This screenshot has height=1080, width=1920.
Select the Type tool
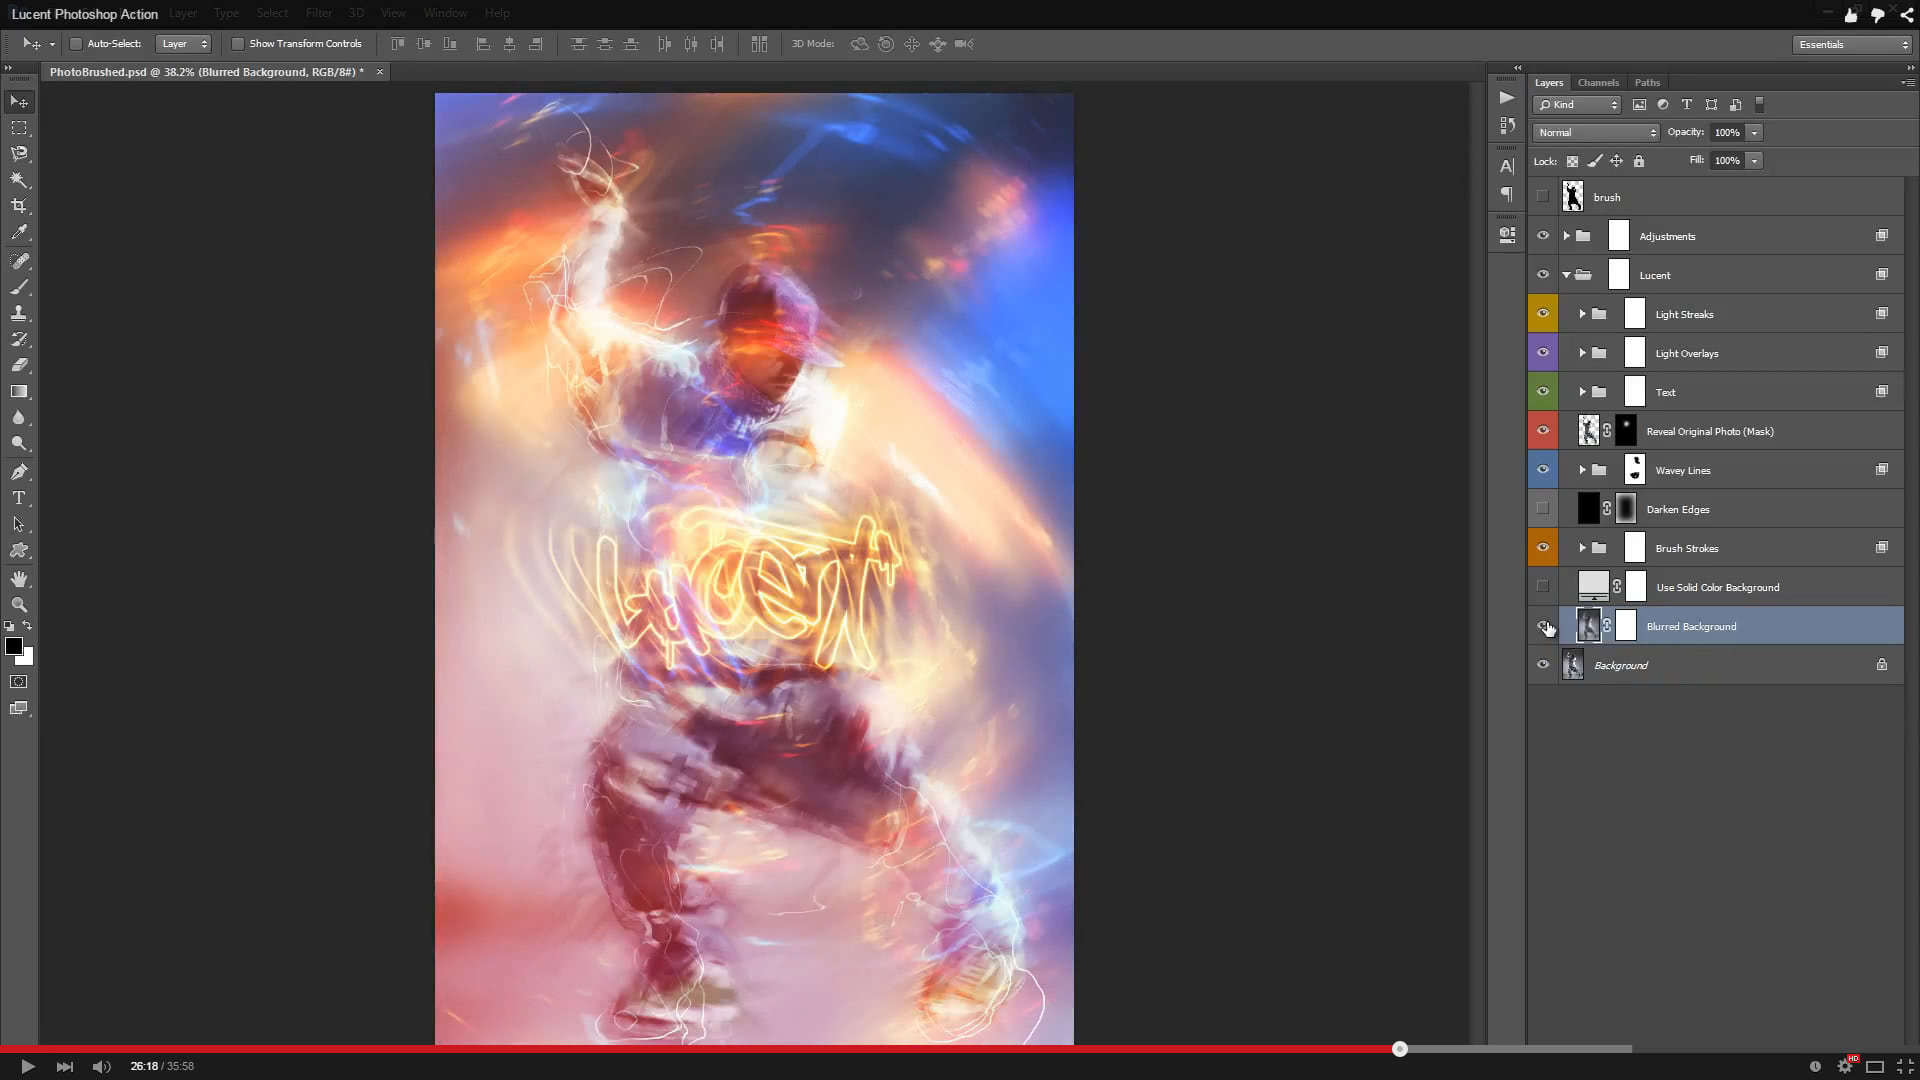(x=19, y=498)
